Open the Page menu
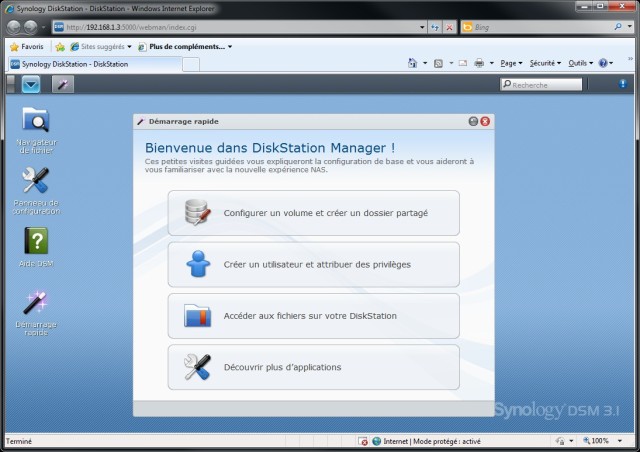This screenshot has height=452, width=640. tap(511, 63)
